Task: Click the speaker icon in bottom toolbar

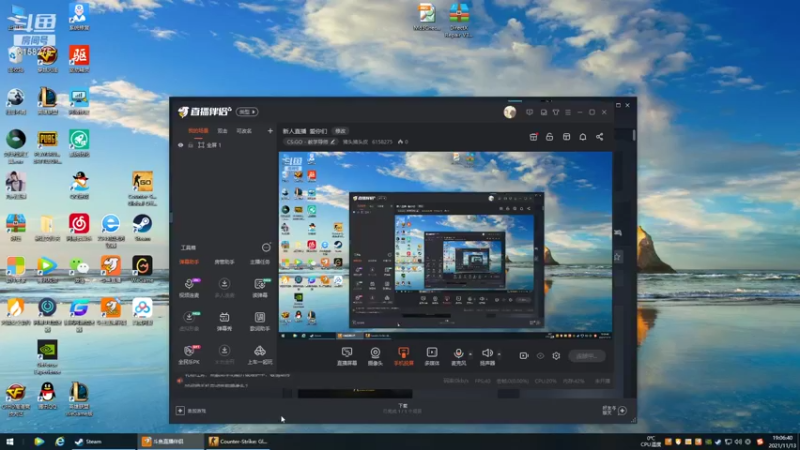Action: (487, 356)
